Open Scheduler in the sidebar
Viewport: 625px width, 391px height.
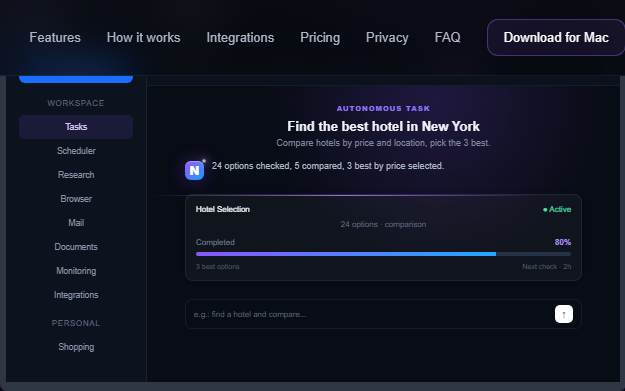(x=76, y=151)
